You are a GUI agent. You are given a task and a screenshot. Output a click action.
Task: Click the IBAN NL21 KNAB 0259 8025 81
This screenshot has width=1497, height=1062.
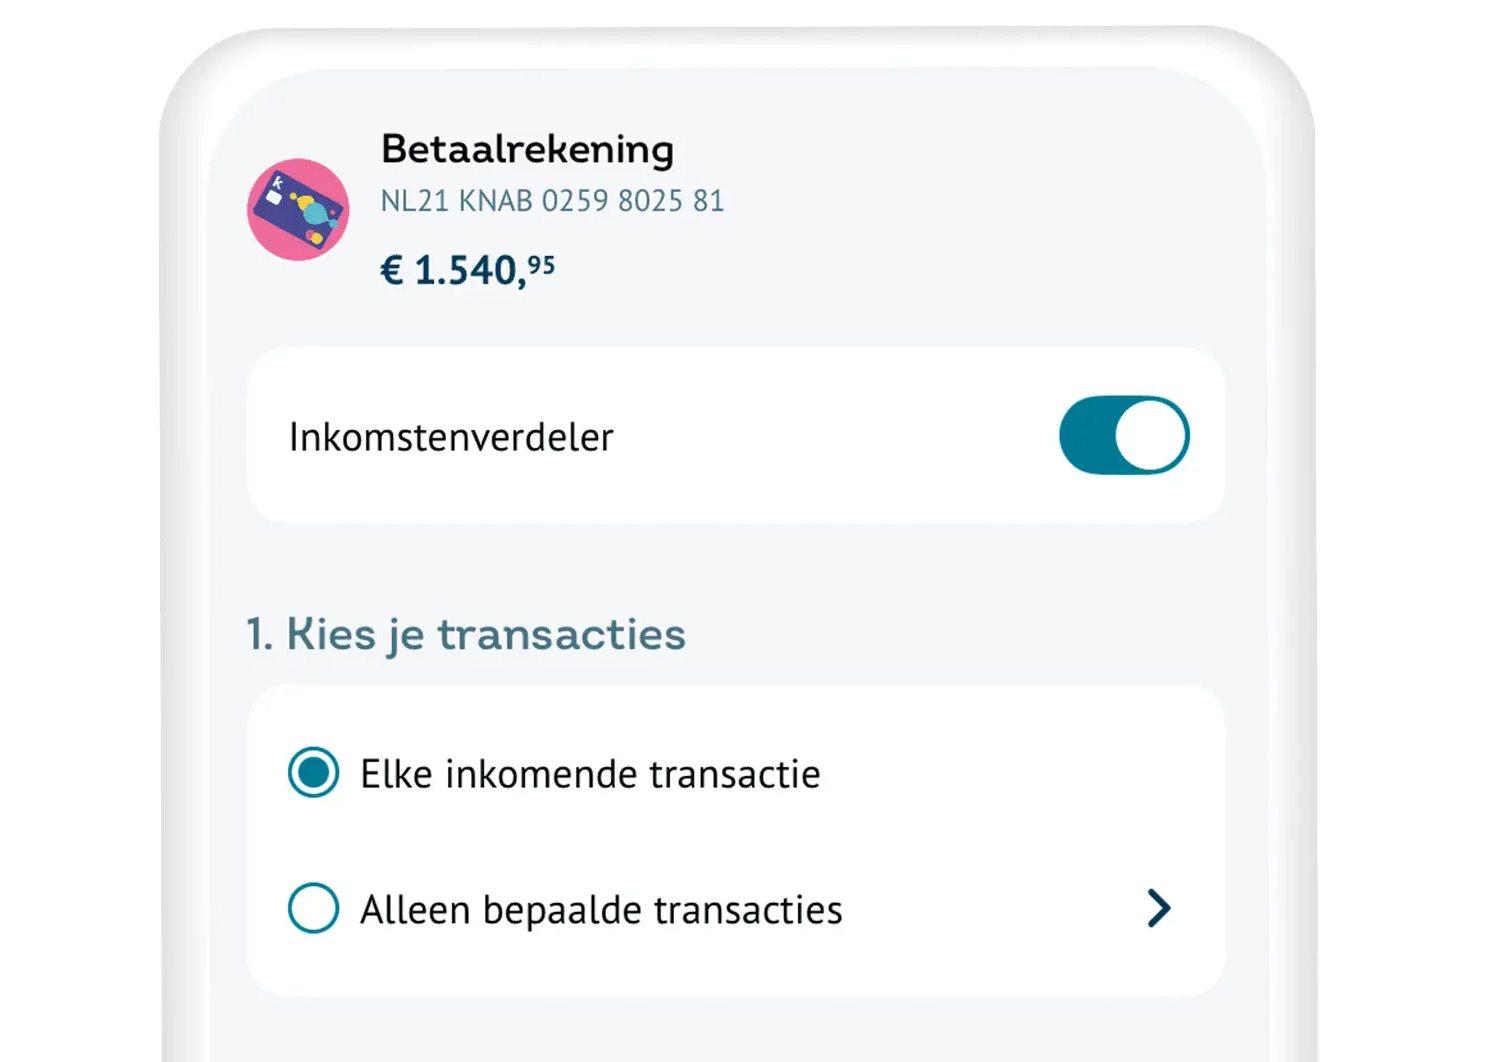coord(552,201)
